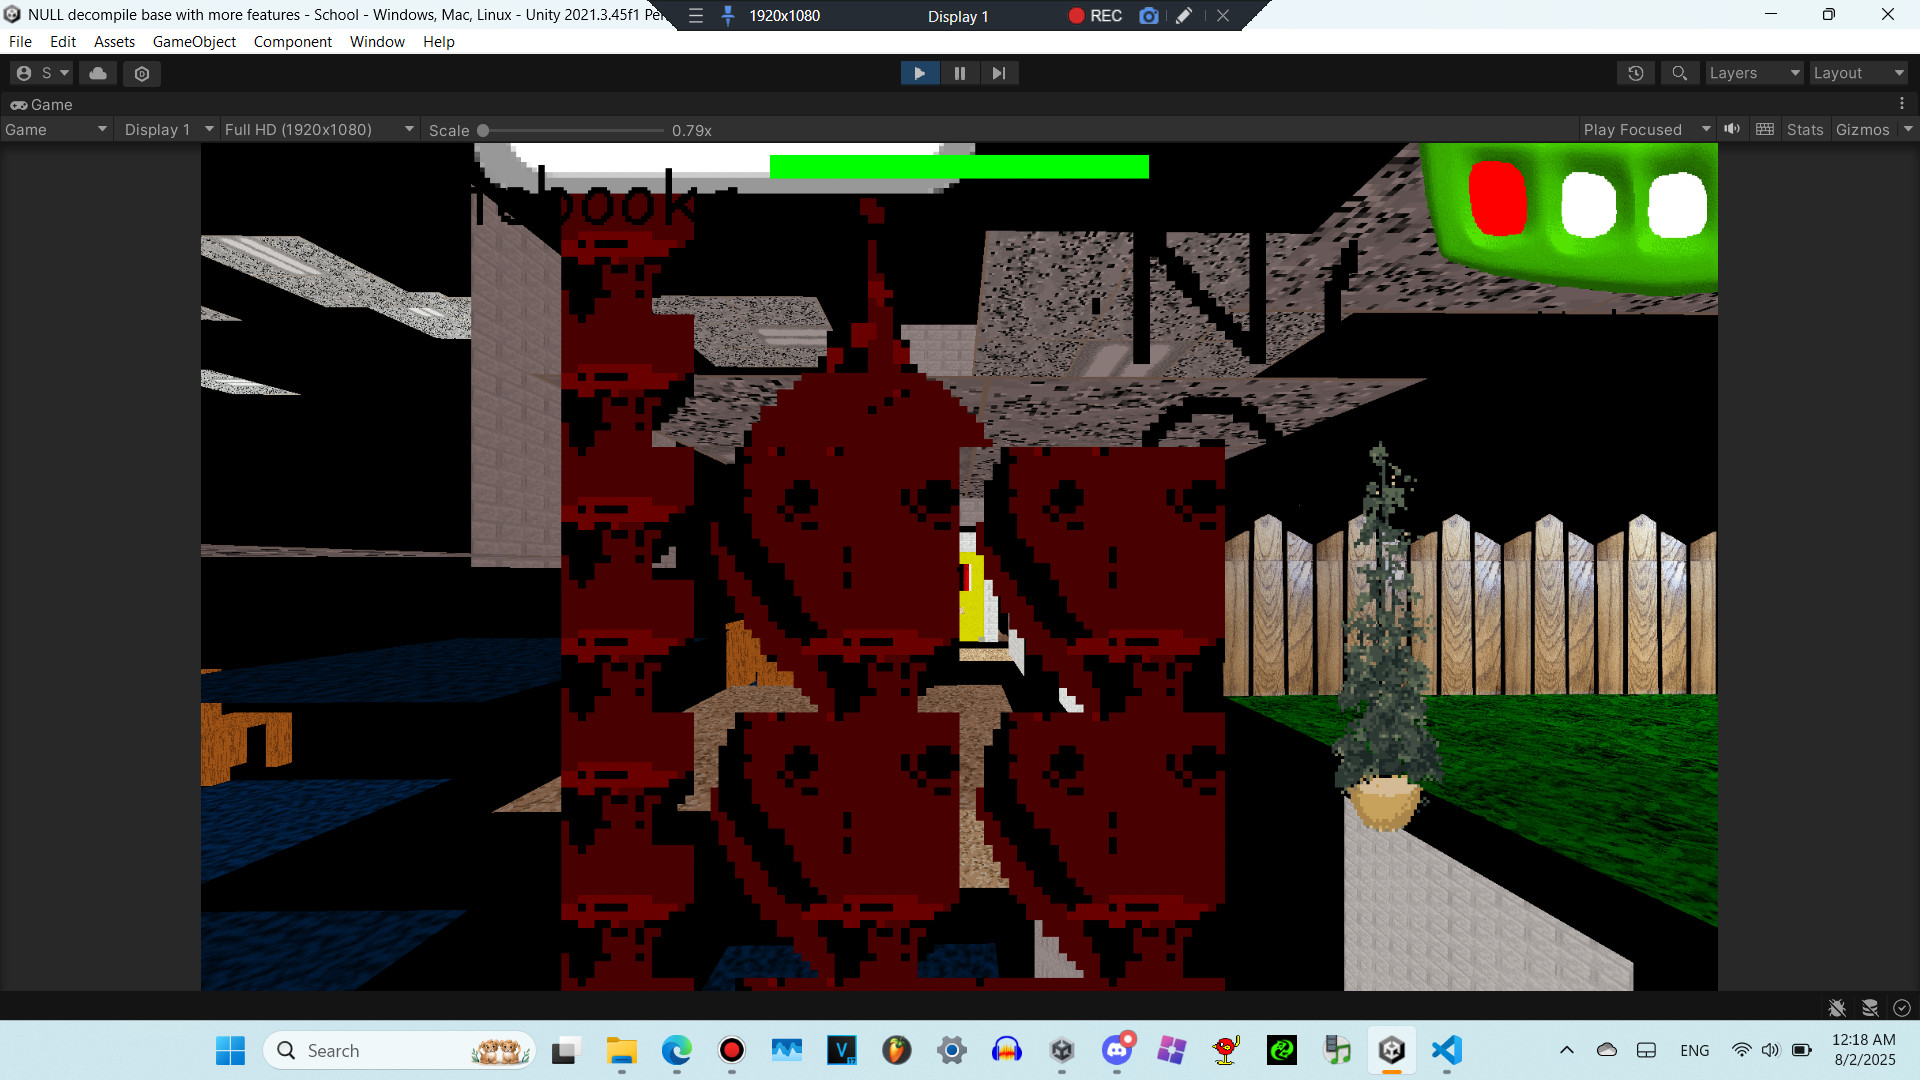Open the Layers dropdown
Image resolution: width=1920 pixels, height=1080 pixels.
[1753, 72]
